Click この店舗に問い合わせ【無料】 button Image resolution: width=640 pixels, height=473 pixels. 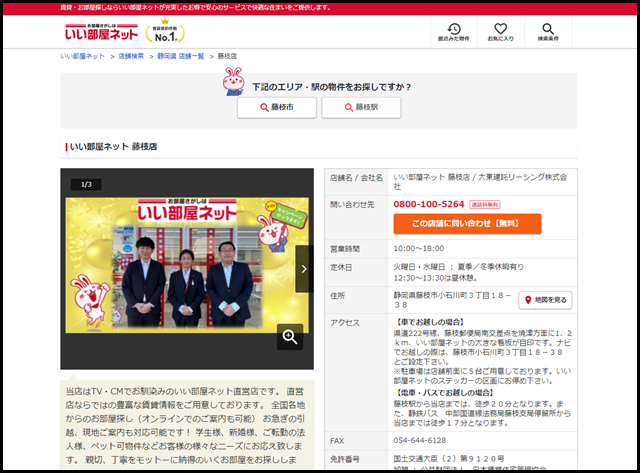pyautogui.click(x=467, y=224)
